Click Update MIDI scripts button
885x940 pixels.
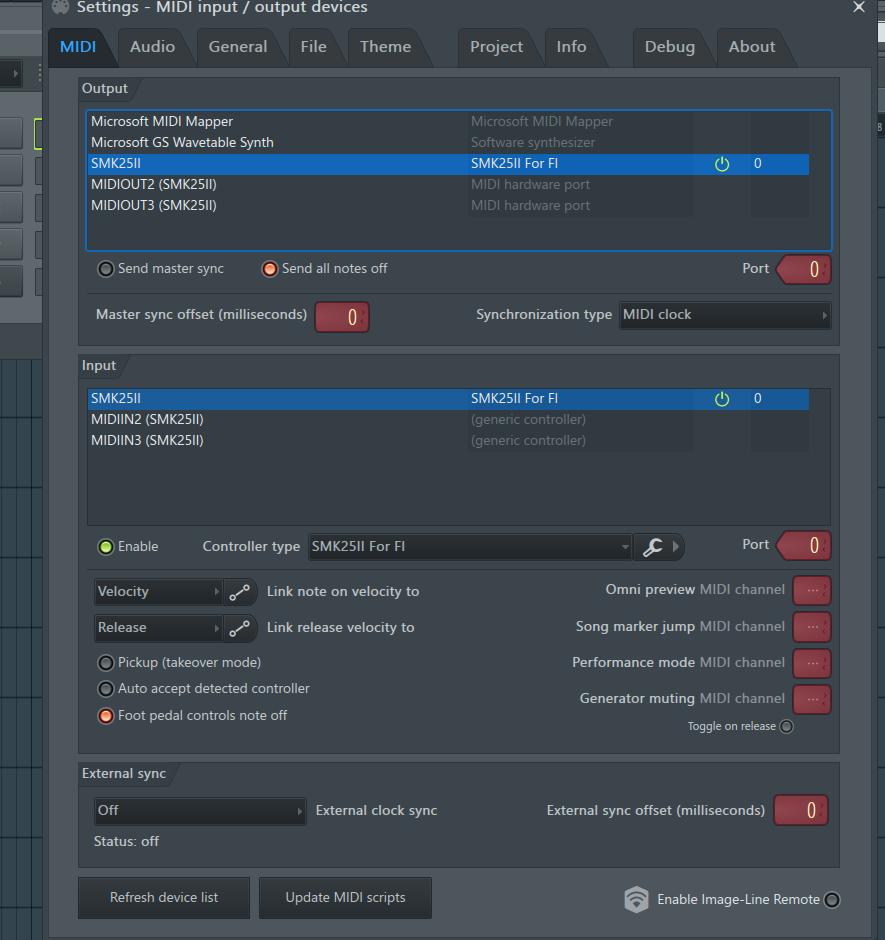345,897
